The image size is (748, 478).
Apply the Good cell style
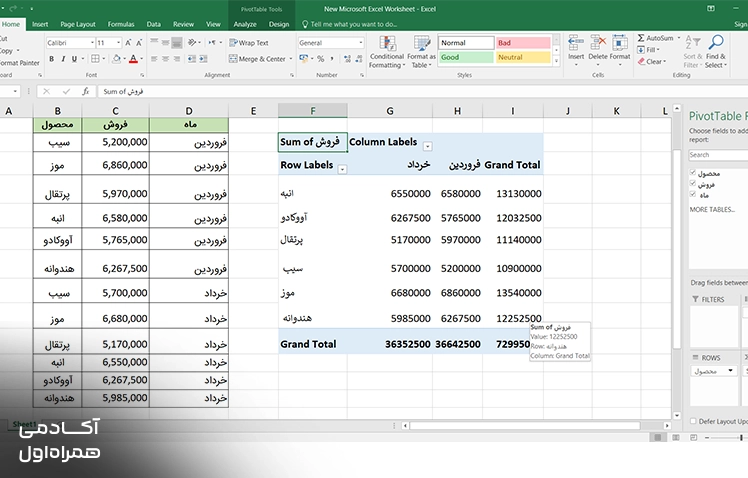tap(466, 57)
